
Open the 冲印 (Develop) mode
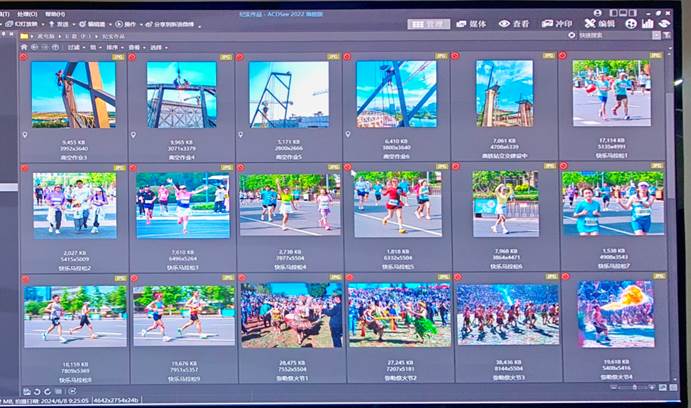click(557, 23)
